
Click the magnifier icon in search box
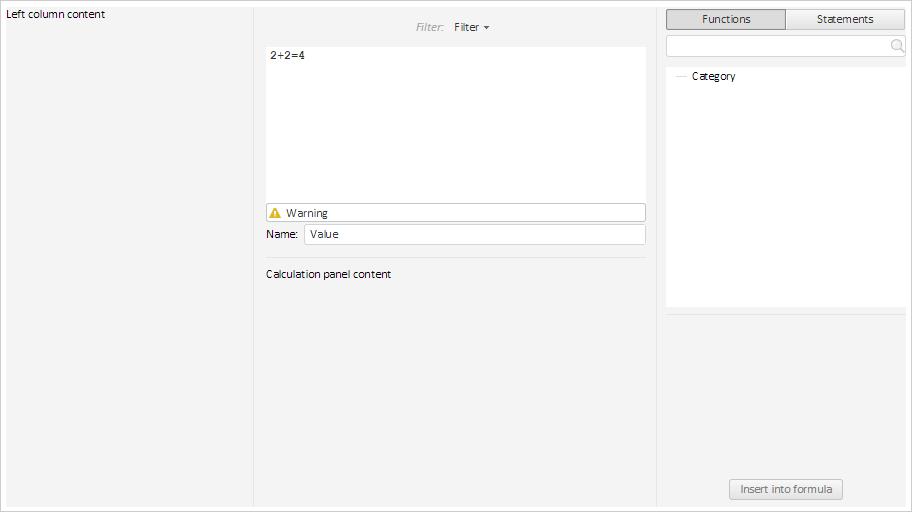[897, 46]
